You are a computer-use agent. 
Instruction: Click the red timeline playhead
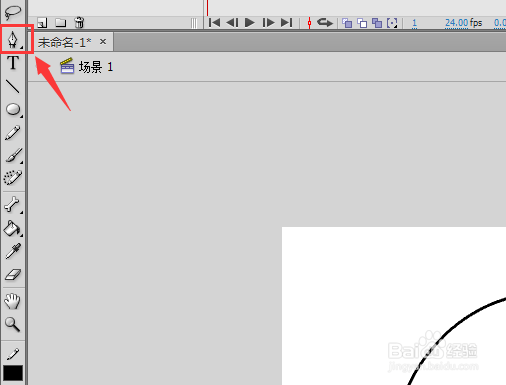tap(207, 8)
